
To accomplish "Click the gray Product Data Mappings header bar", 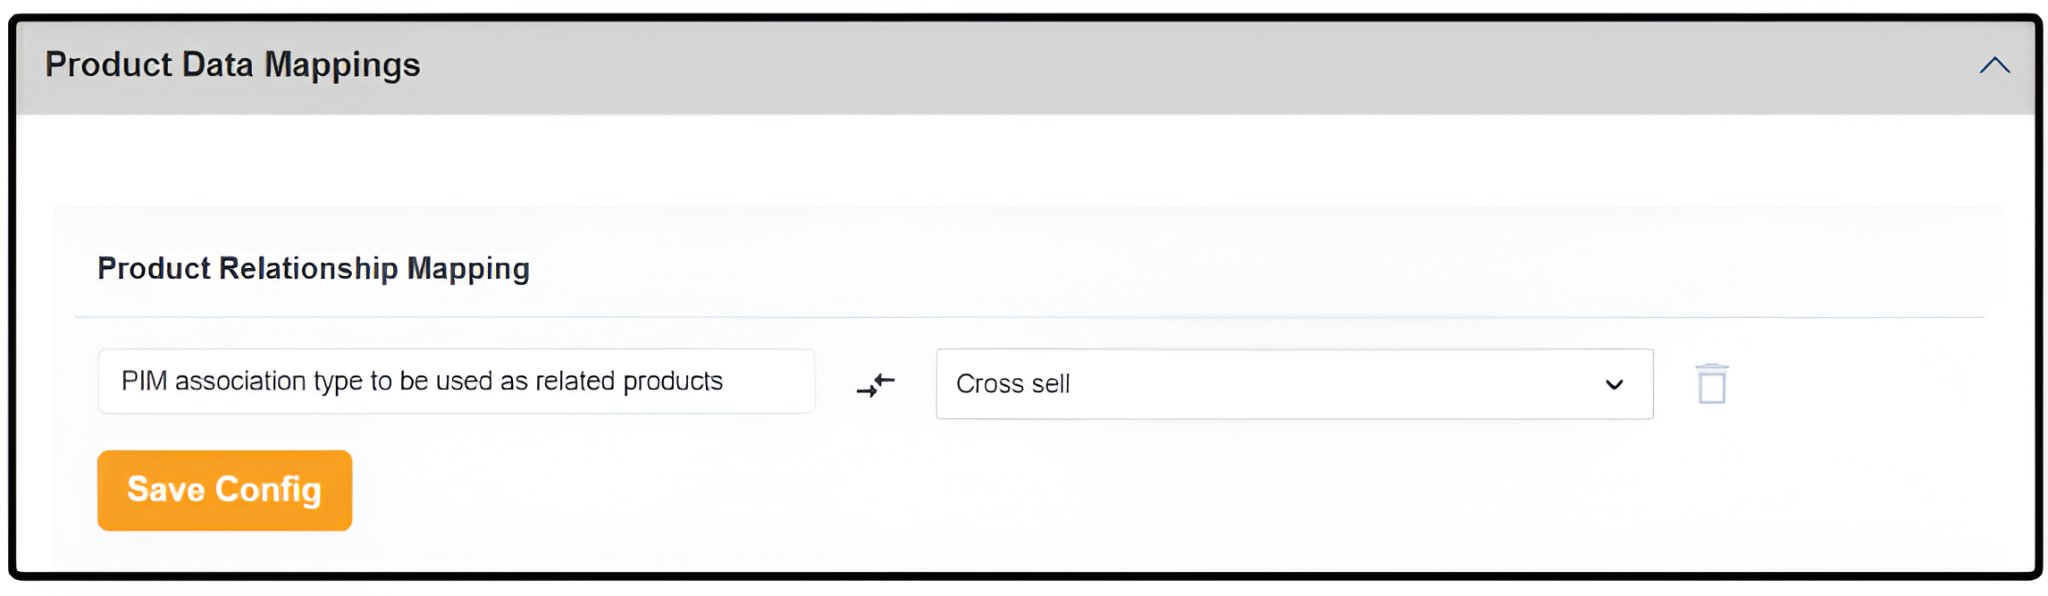I will click(x=1100, y=66).
